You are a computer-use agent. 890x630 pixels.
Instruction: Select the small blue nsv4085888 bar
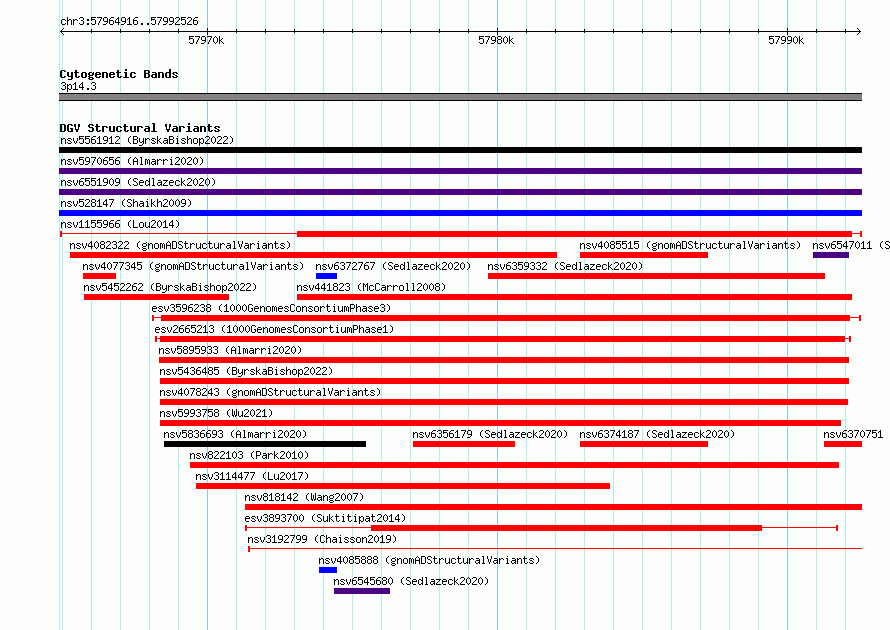(328, 570)
